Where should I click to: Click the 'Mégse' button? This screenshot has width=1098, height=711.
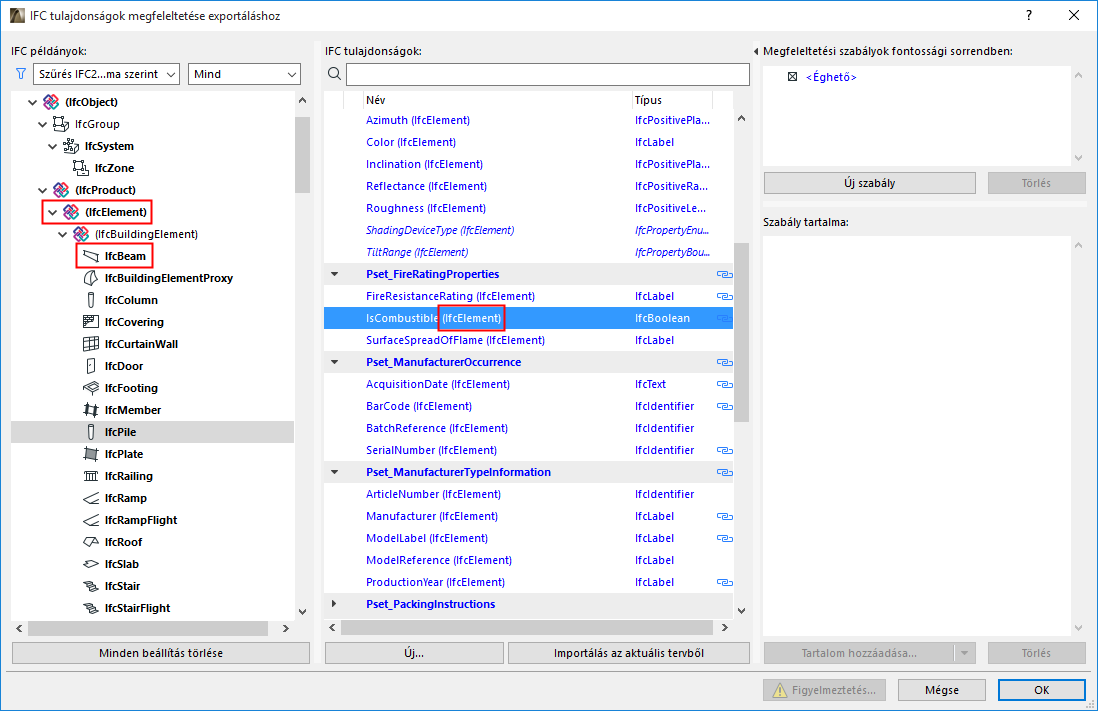(942, 690)
